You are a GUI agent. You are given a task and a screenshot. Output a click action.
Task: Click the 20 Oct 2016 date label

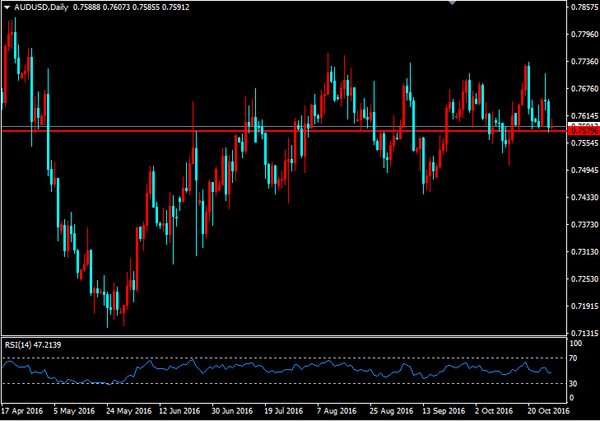click(548, 411)
